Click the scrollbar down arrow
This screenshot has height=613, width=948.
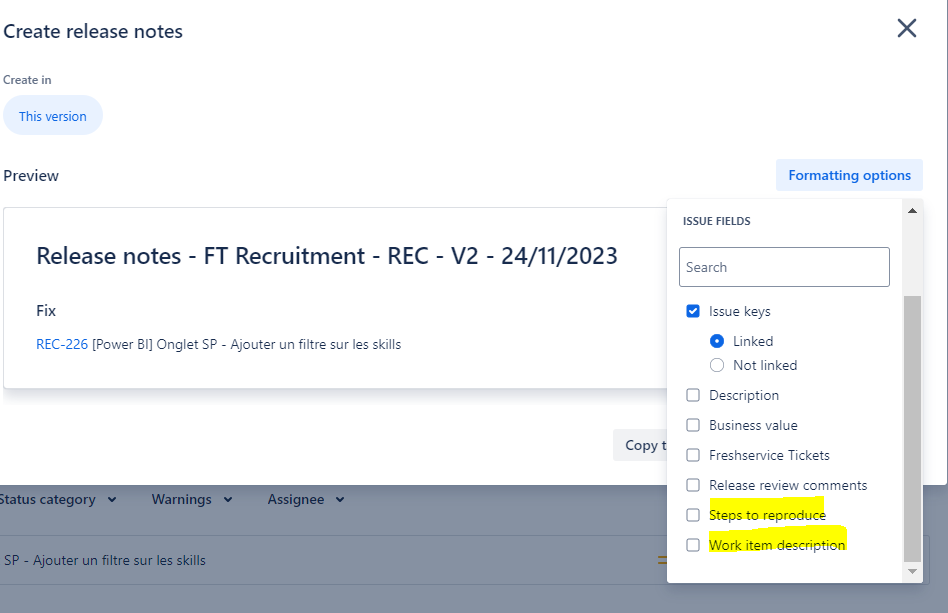tap(911, 571)
